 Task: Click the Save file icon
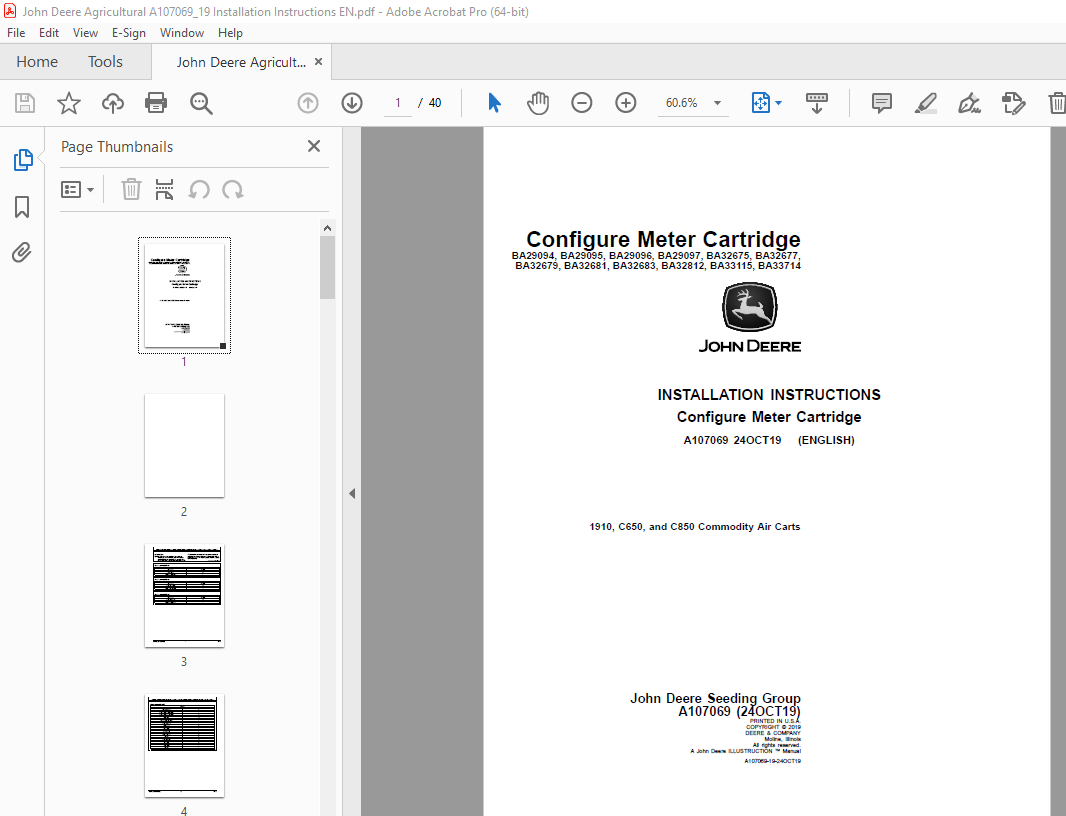pyautogui.click(x=25, y=103)
